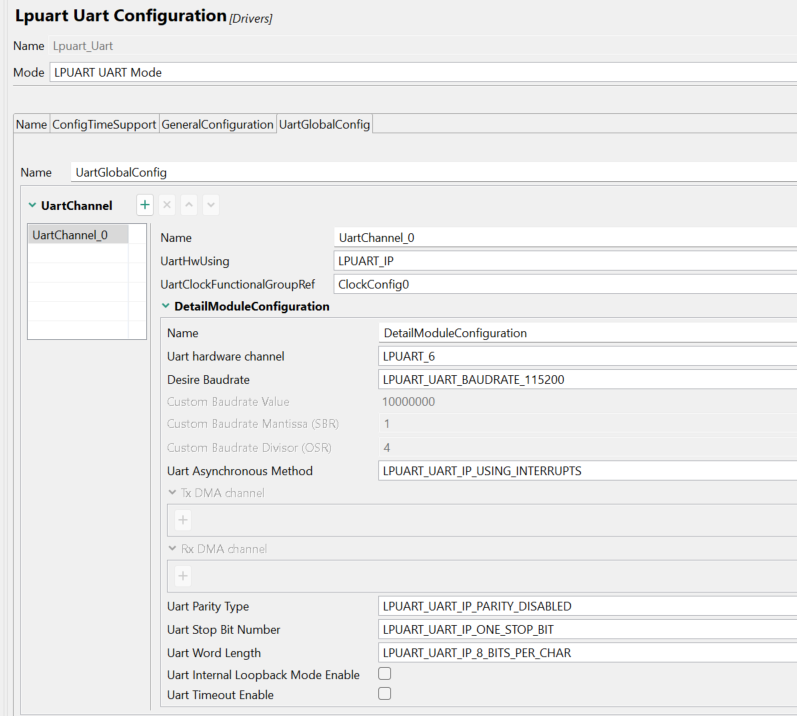Image resolution: width=797 pixels, height=716 pixels.
Task: Add an Rx DMA channel entry
Action: [183, 576]
